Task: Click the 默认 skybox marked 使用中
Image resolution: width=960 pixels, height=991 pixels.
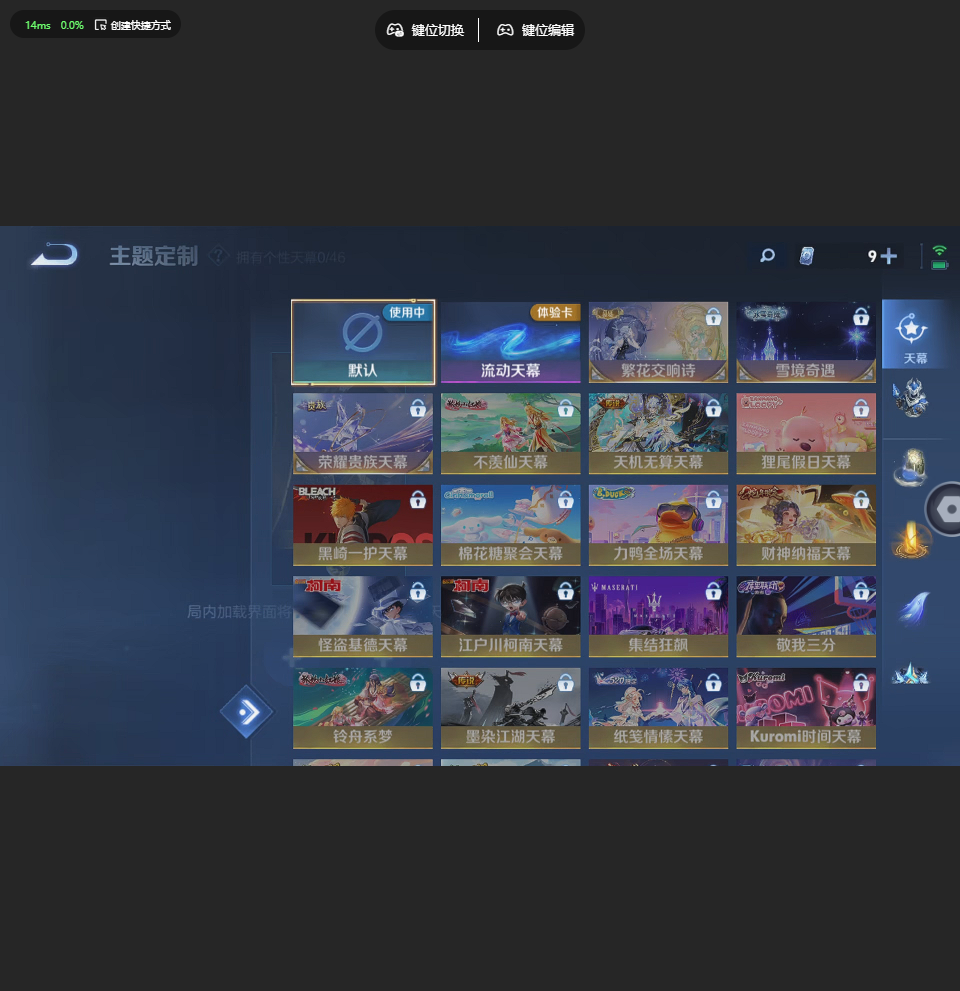Action: 363,342
